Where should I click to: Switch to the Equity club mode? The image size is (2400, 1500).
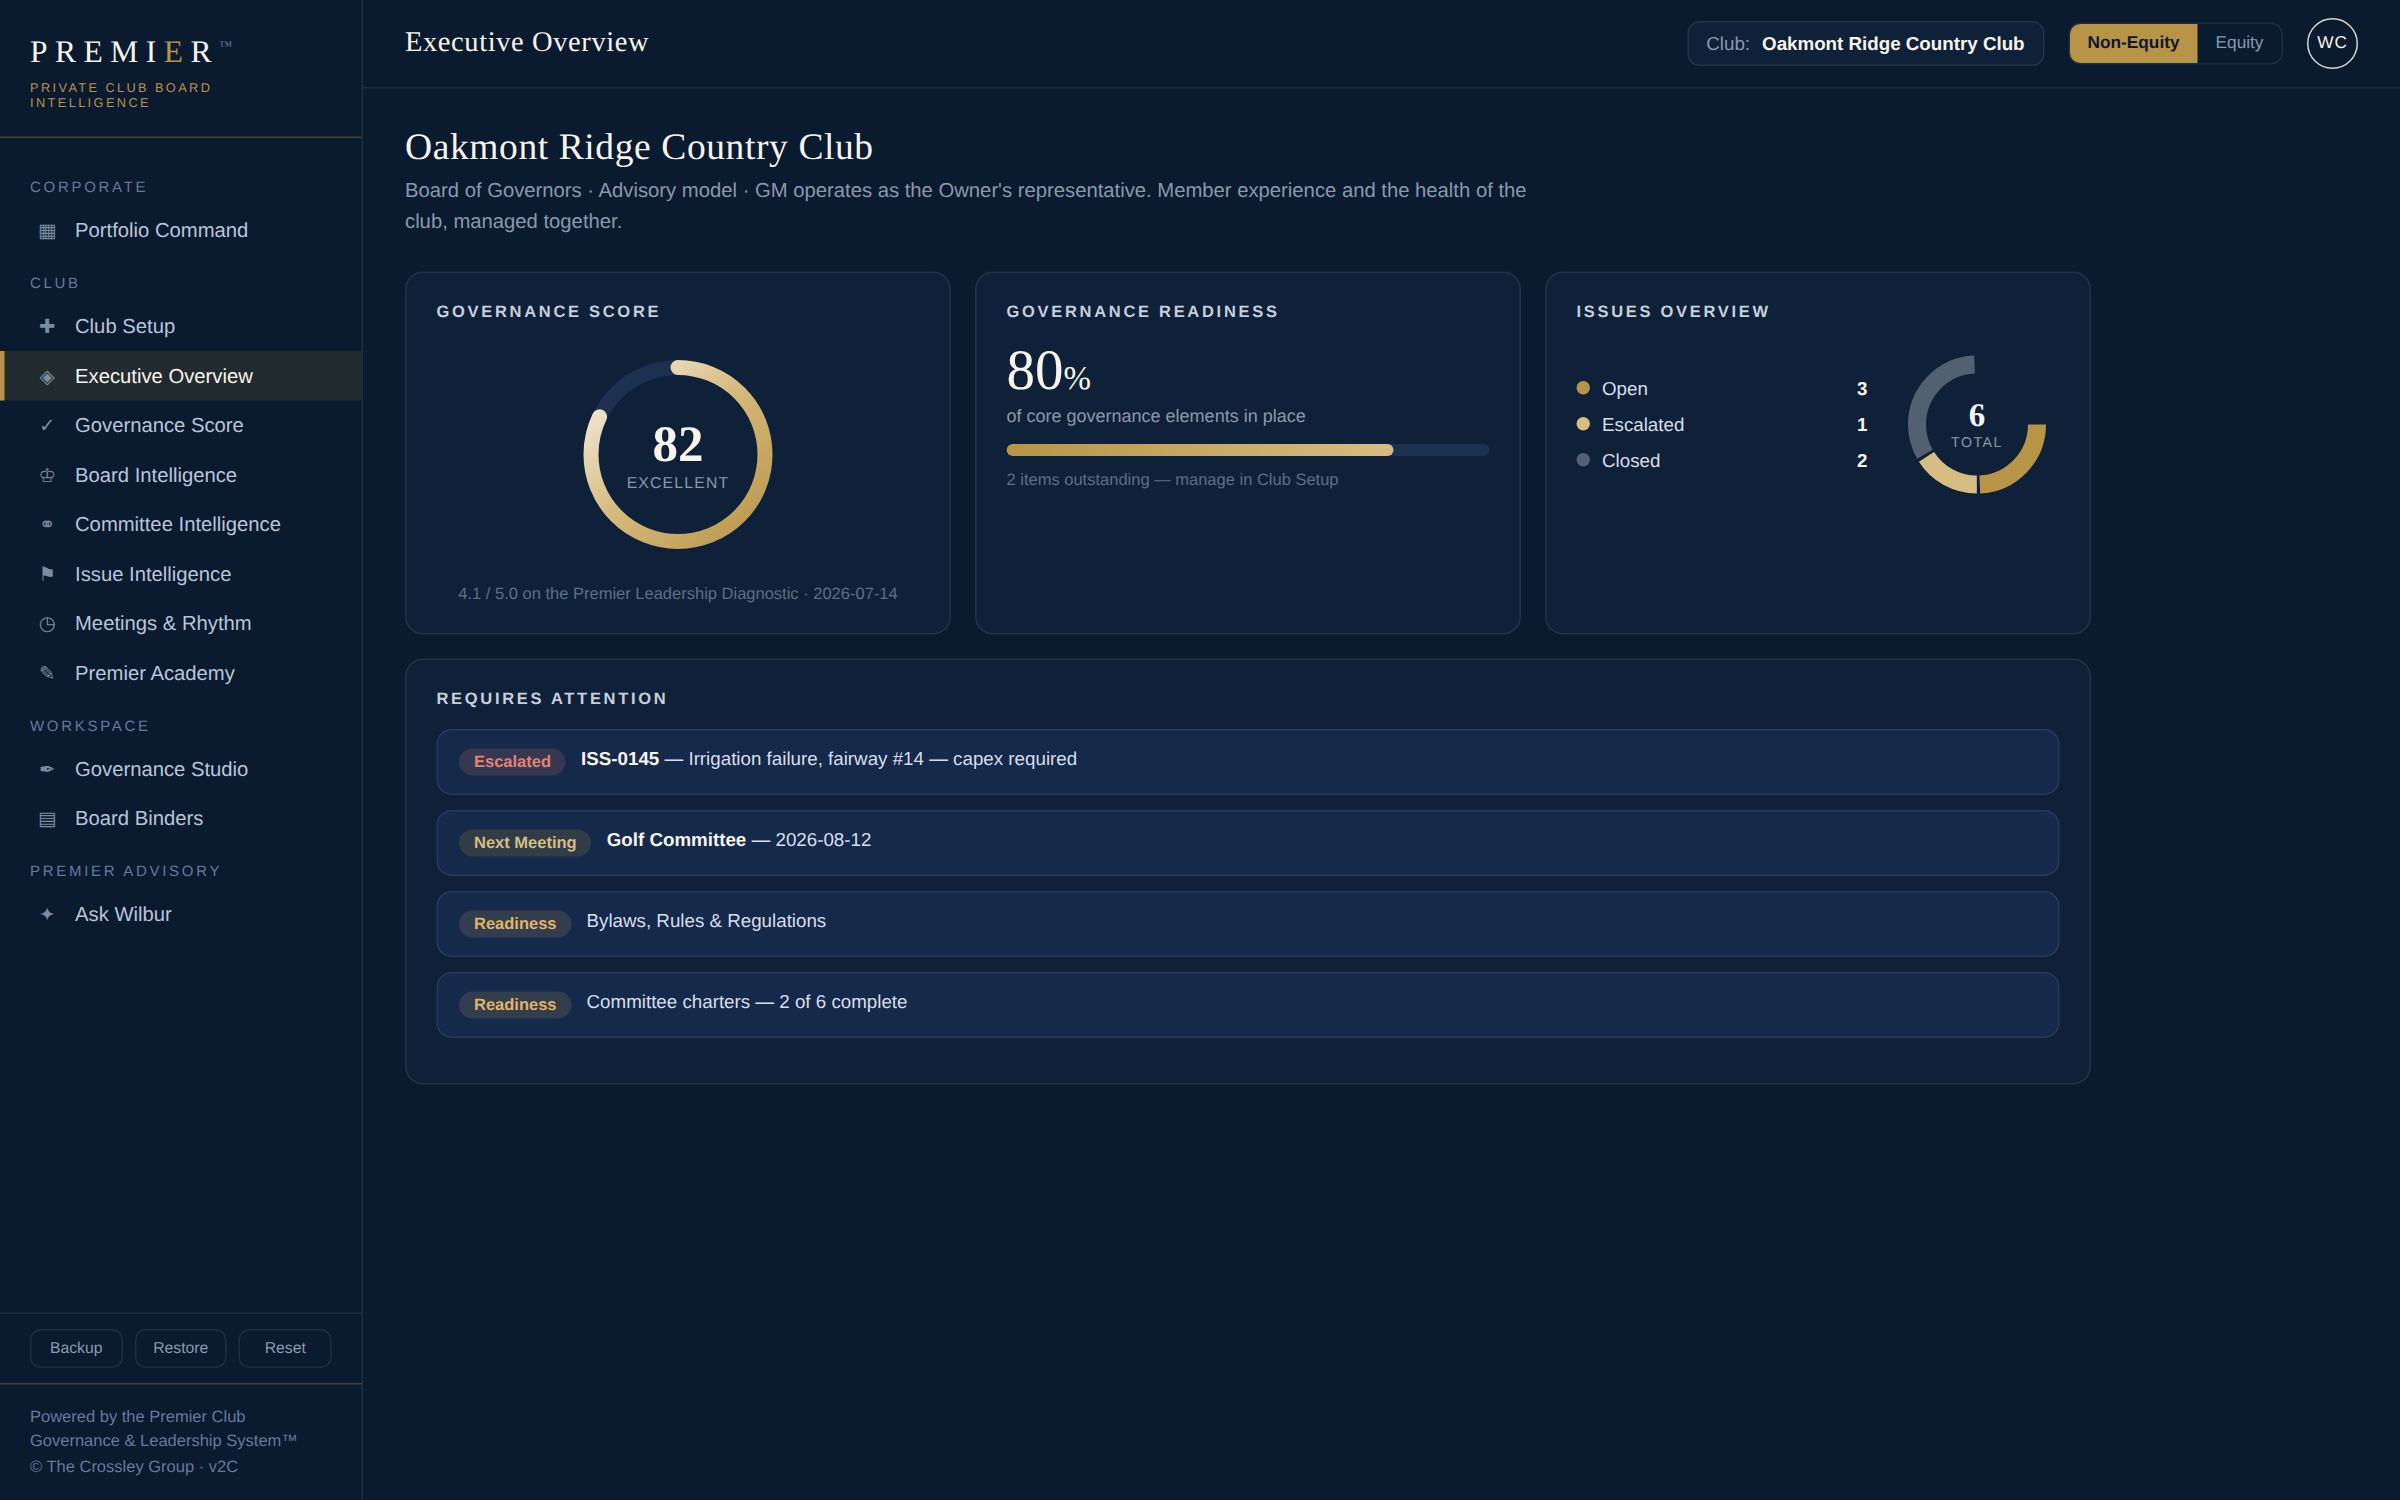click(x=2238, y=43)
